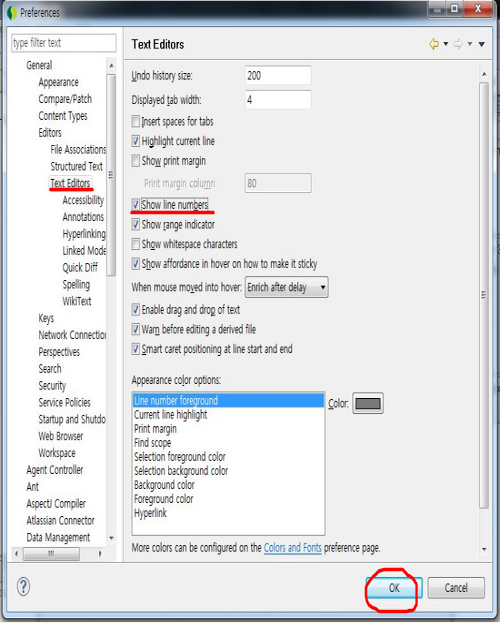This screenshot has height=623, width=500.
Task: Click the forward navigation arrow icon
Action: tap(458, 44)
